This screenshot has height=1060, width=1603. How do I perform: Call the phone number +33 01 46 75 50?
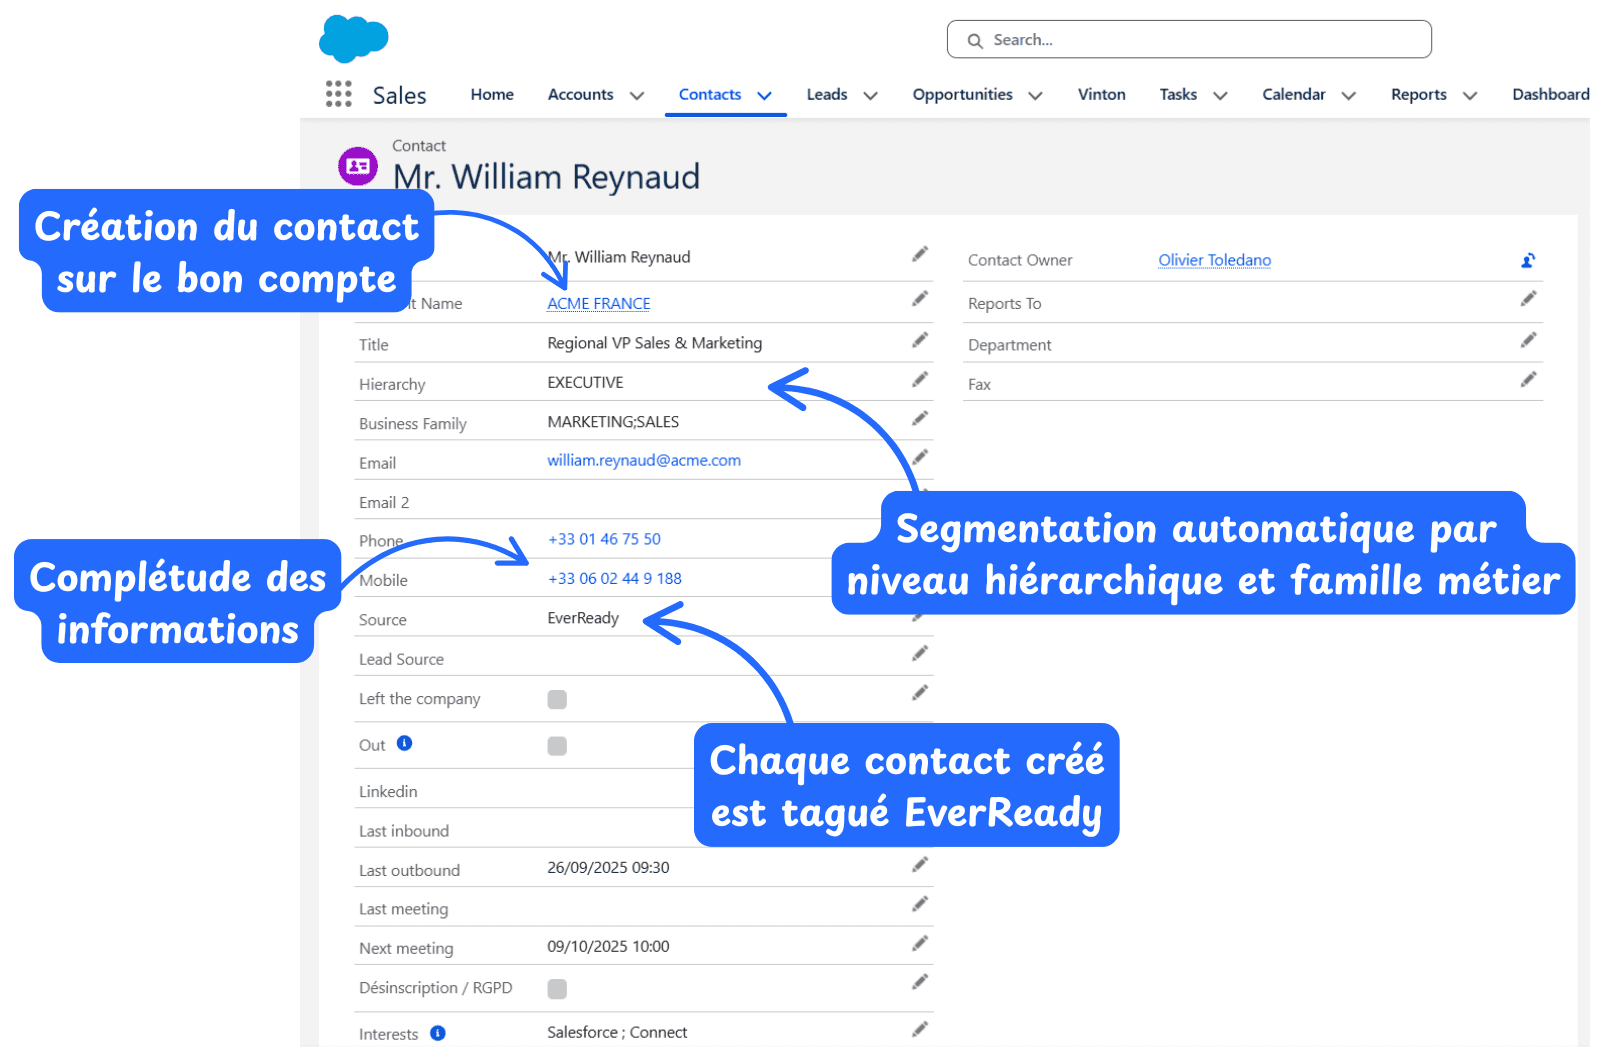(x=604, y=539)
